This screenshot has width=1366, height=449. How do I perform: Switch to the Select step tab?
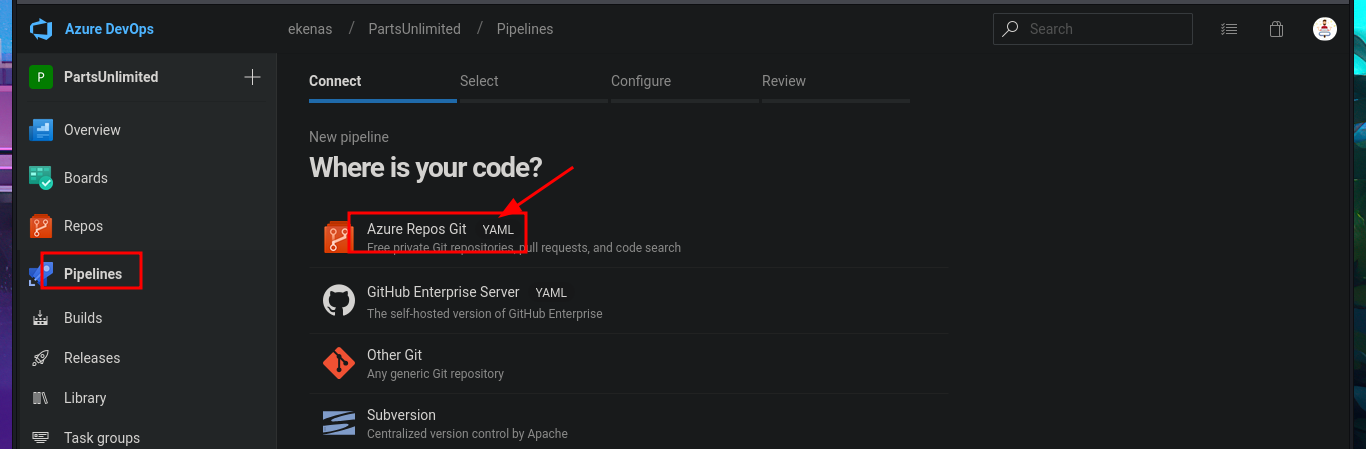[479, 81]
